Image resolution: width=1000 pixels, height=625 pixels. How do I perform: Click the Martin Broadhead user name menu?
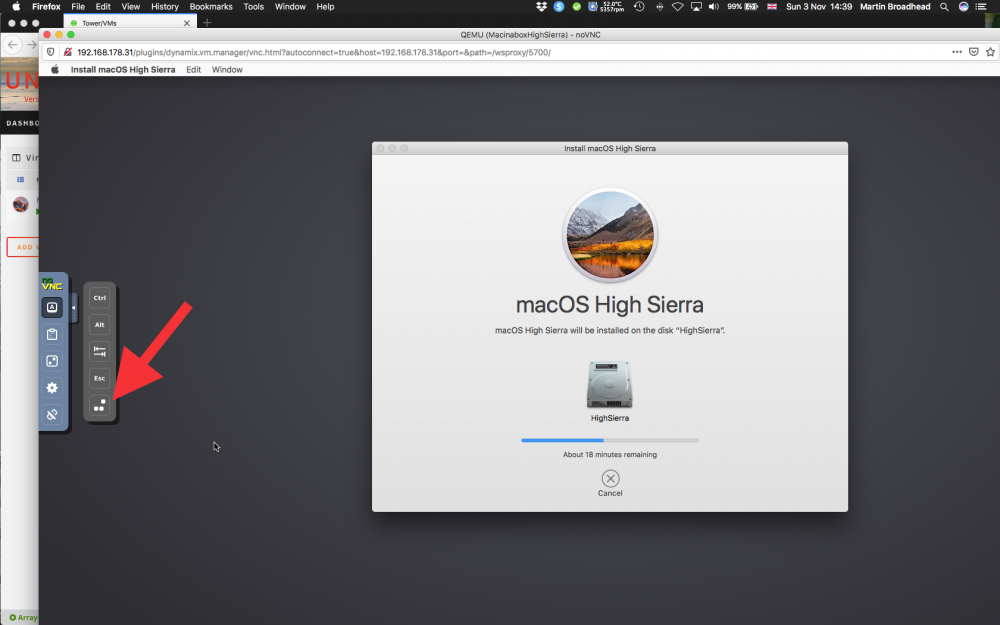[x=895, y=6]
